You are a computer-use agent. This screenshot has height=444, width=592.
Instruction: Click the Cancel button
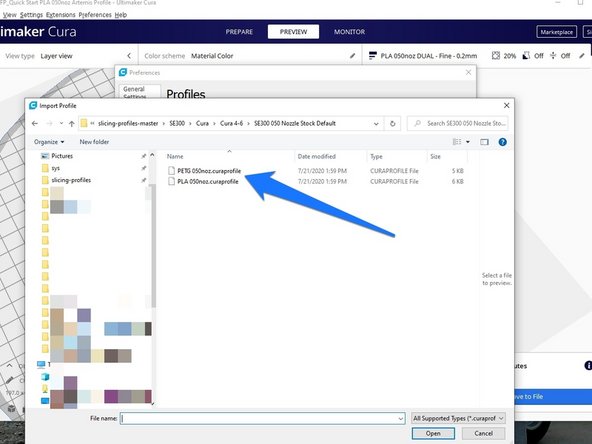(483, 433)
